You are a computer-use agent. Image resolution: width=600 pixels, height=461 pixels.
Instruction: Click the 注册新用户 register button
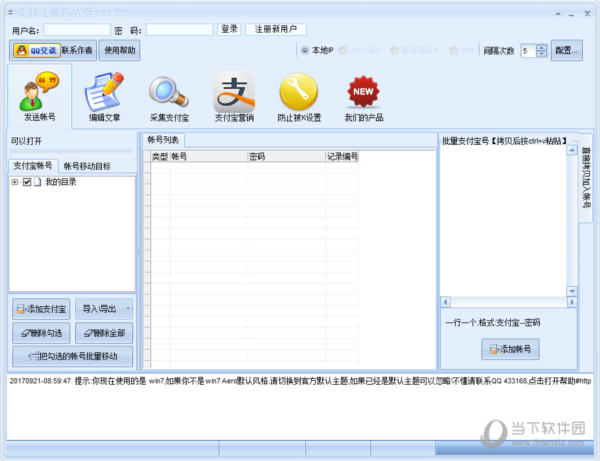pyautogui.click(x=276, y=29)
